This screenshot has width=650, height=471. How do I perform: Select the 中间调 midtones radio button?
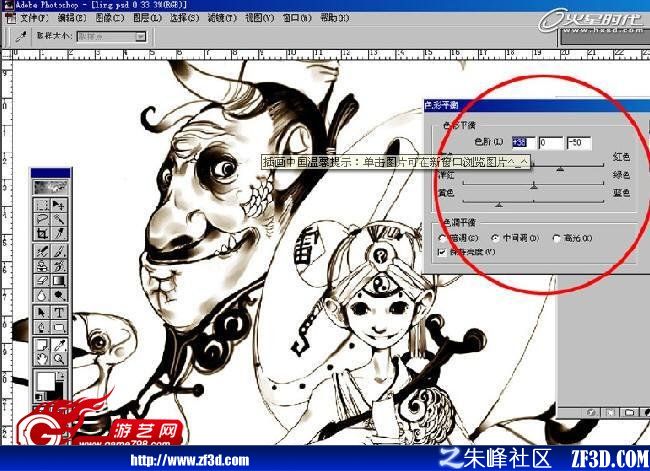pyautogui.click(x=495, y=238)
